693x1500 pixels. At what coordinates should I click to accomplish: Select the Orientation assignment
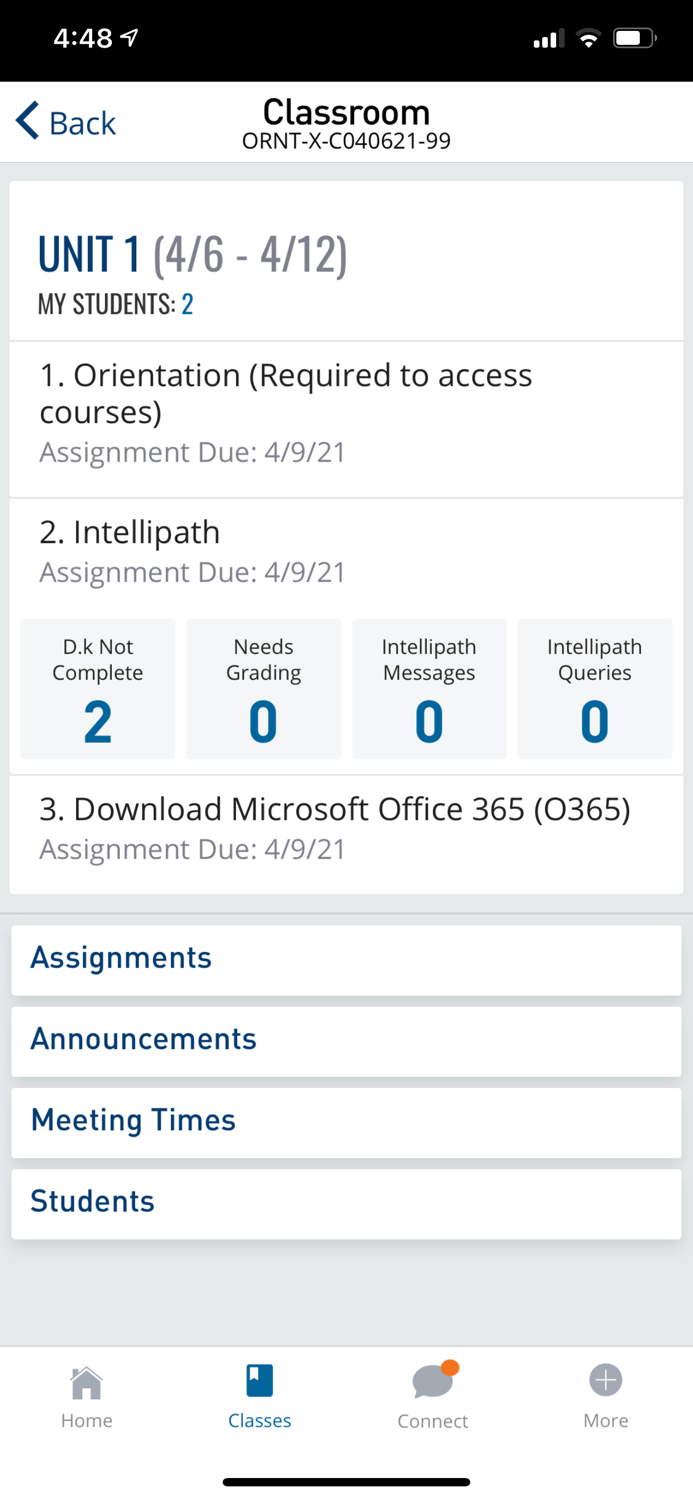coord(346,410)
